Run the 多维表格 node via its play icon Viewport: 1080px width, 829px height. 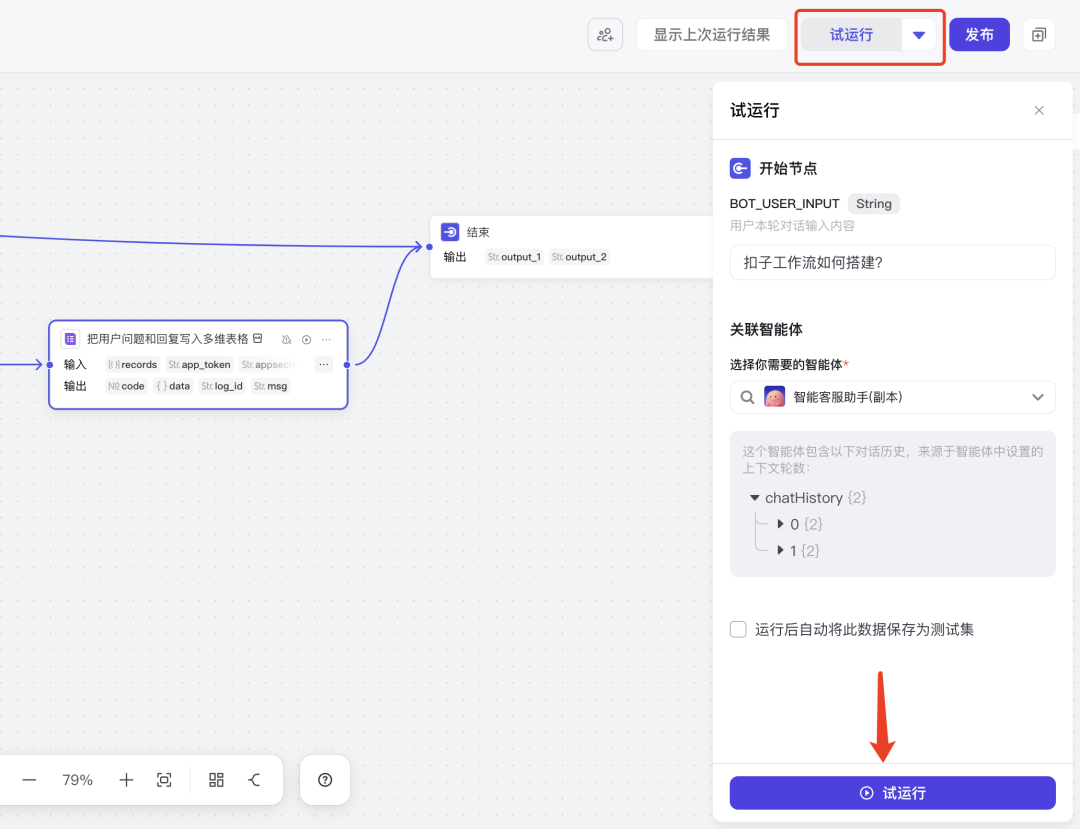tap(306, 339)
